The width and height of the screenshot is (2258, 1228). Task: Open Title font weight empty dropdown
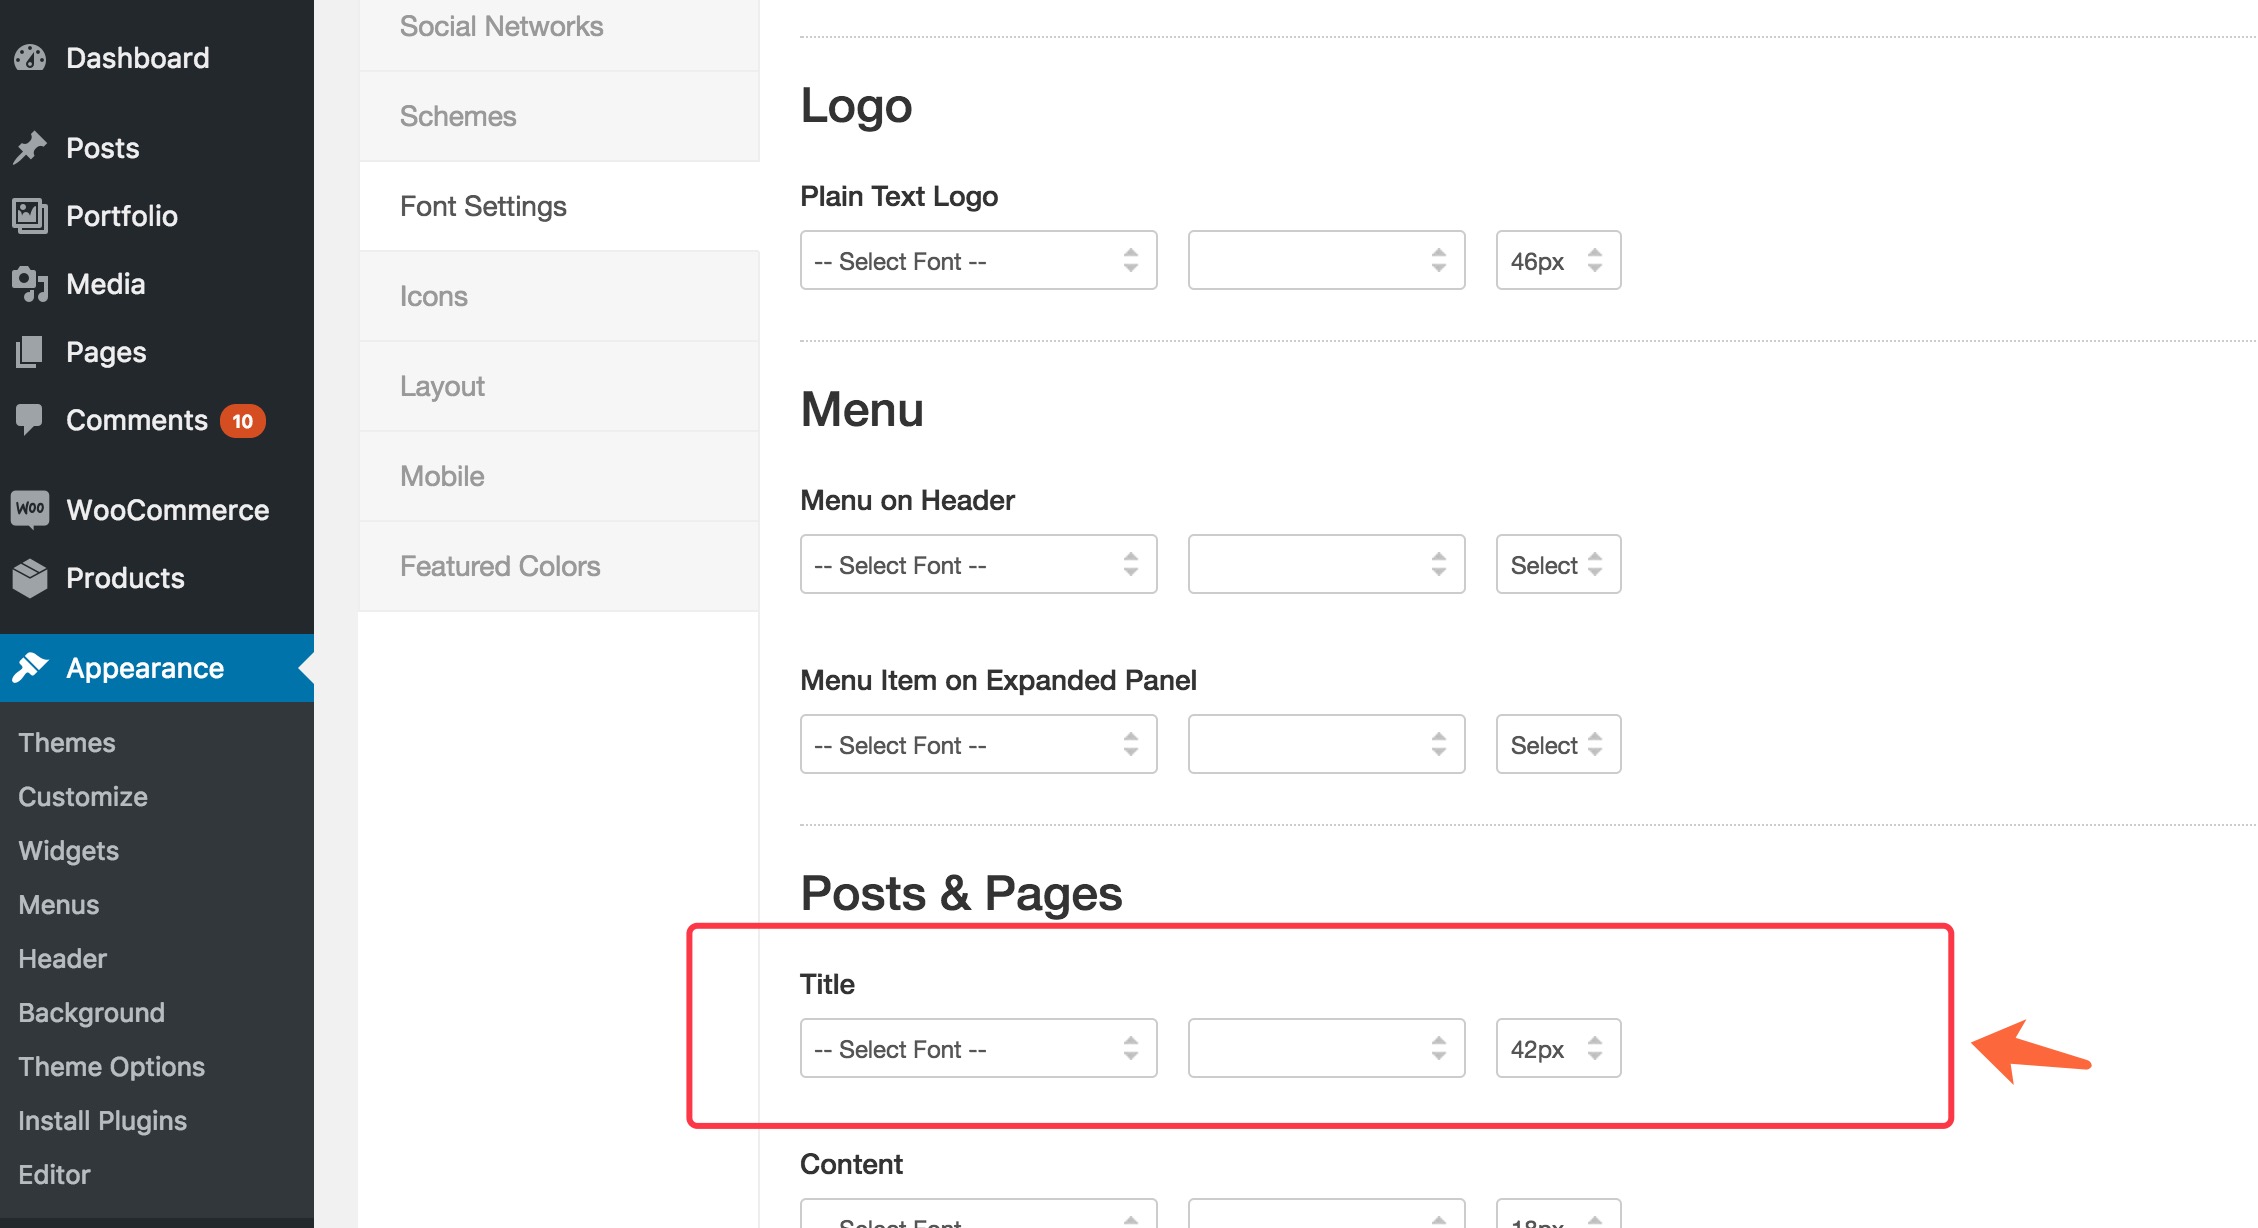click(x=1325, y=1049)
